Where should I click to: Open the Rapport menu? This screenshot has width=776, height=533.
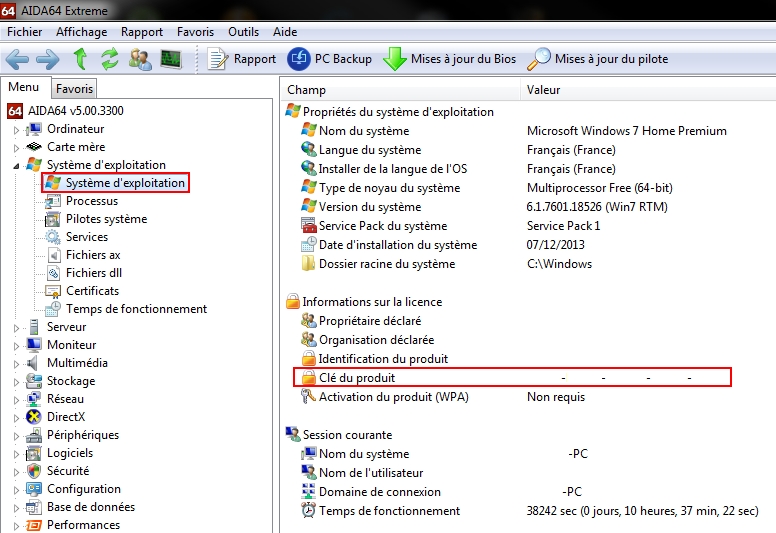[x=142, y=32]
